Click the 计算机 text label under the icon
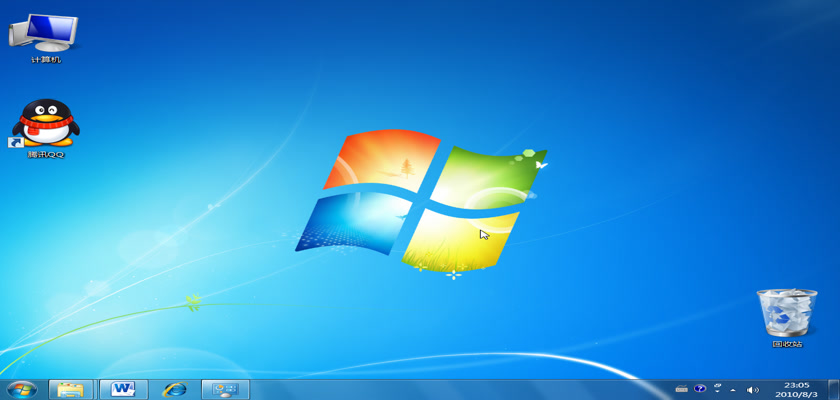 pyautogui.click(x=45, y=60)
